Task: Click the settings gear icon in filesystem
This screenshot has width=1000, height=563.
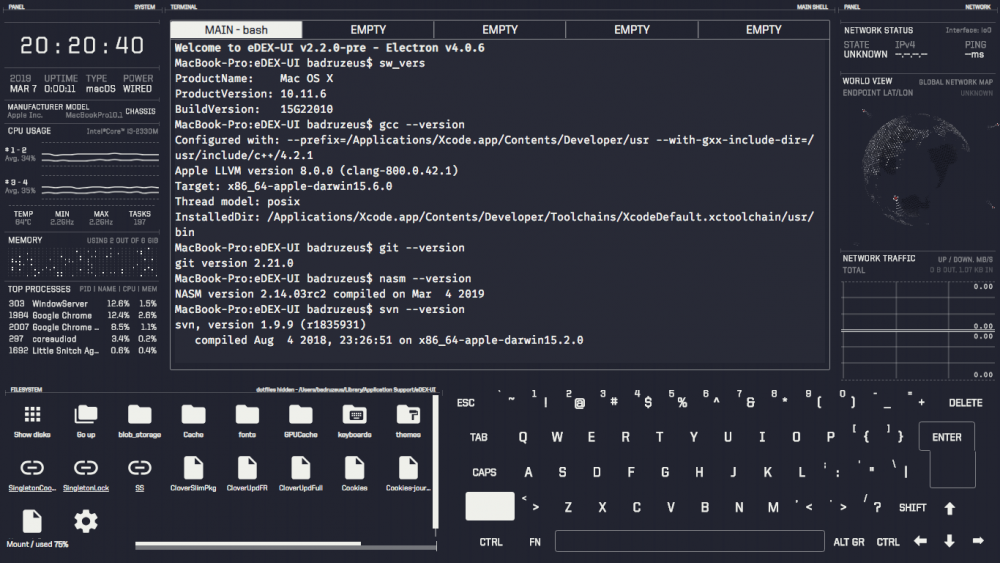Action: 85,522
